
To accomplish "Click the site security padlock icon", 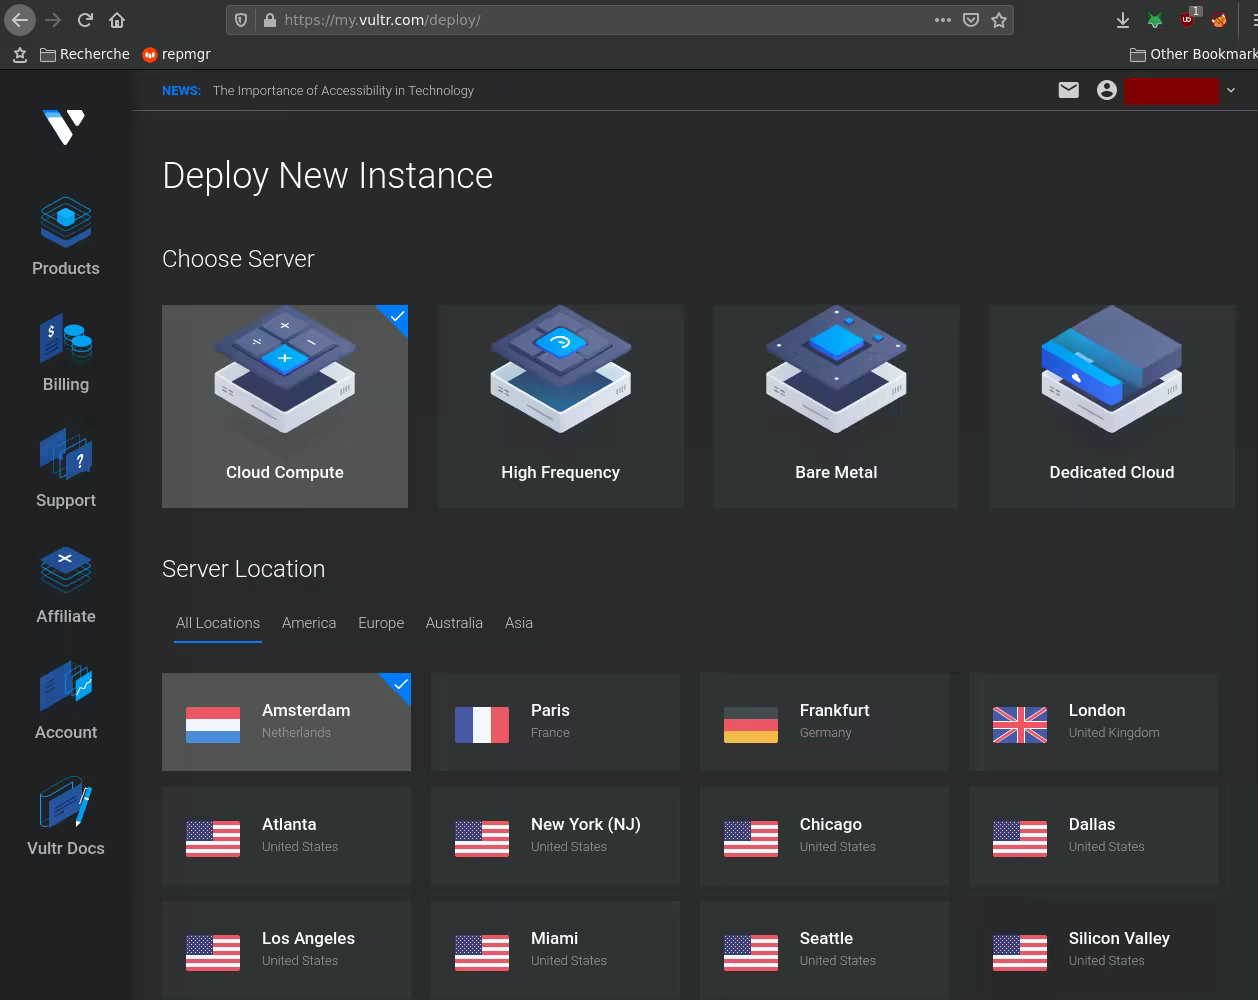I will (269, 20).
